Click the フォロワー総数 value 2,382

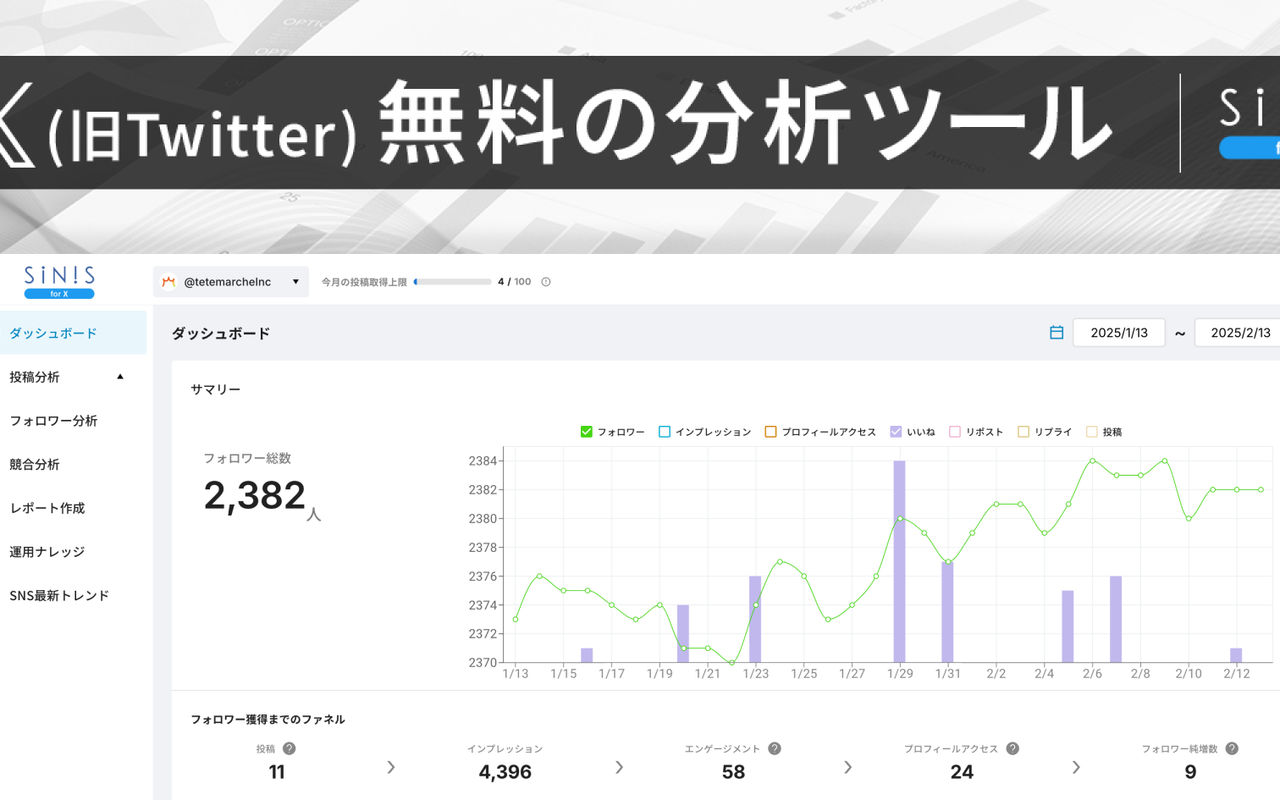click(x=255, y=495)
